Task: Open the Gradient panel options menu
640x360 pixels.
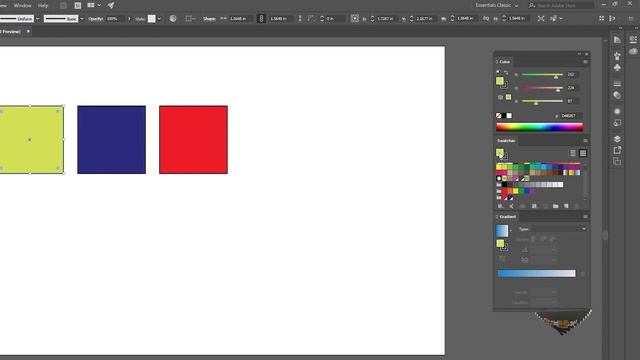Action: 585,217
